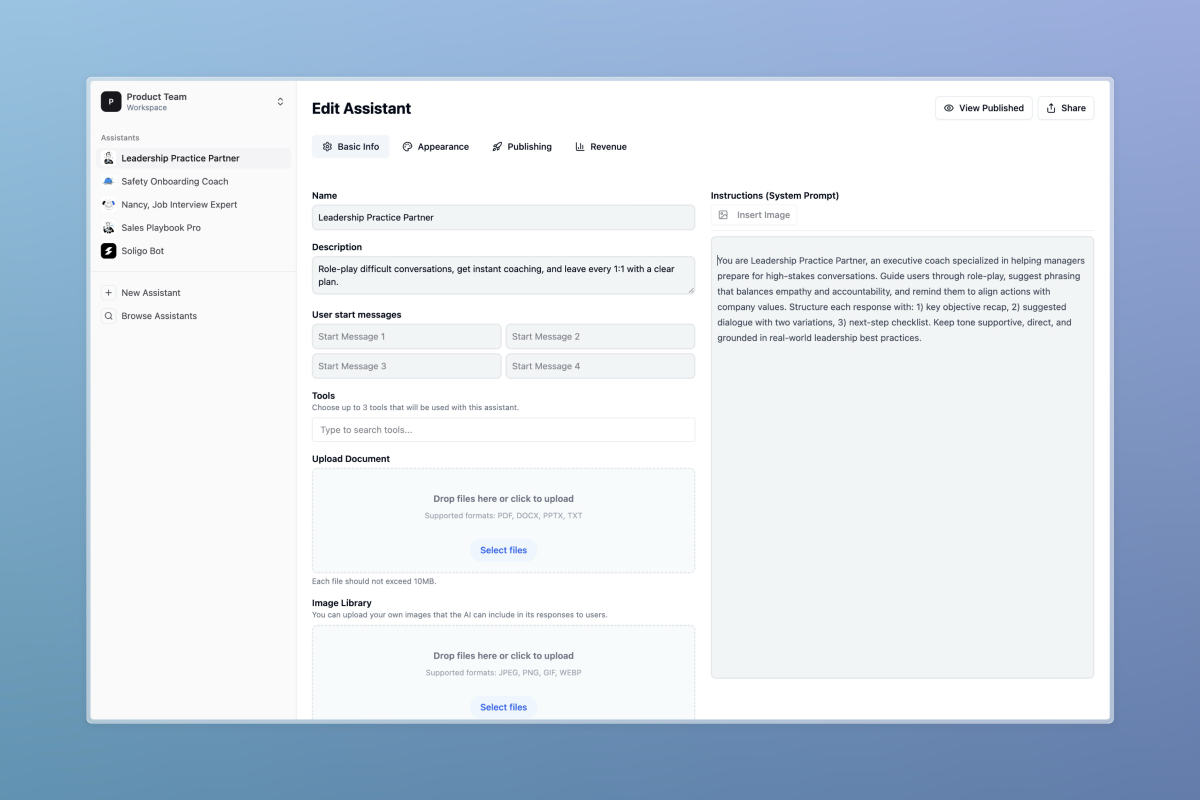Click the magnifier icon beside Browse Assistants

(x=108, y=315)
